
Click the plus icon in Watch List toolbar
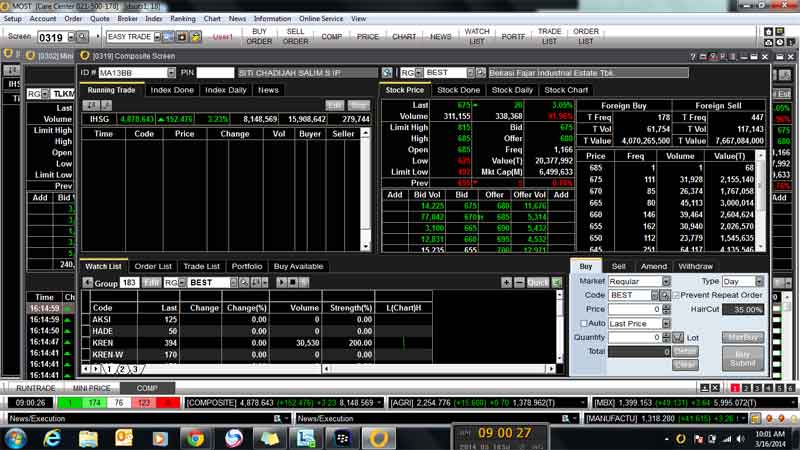(x=507, y=283)
